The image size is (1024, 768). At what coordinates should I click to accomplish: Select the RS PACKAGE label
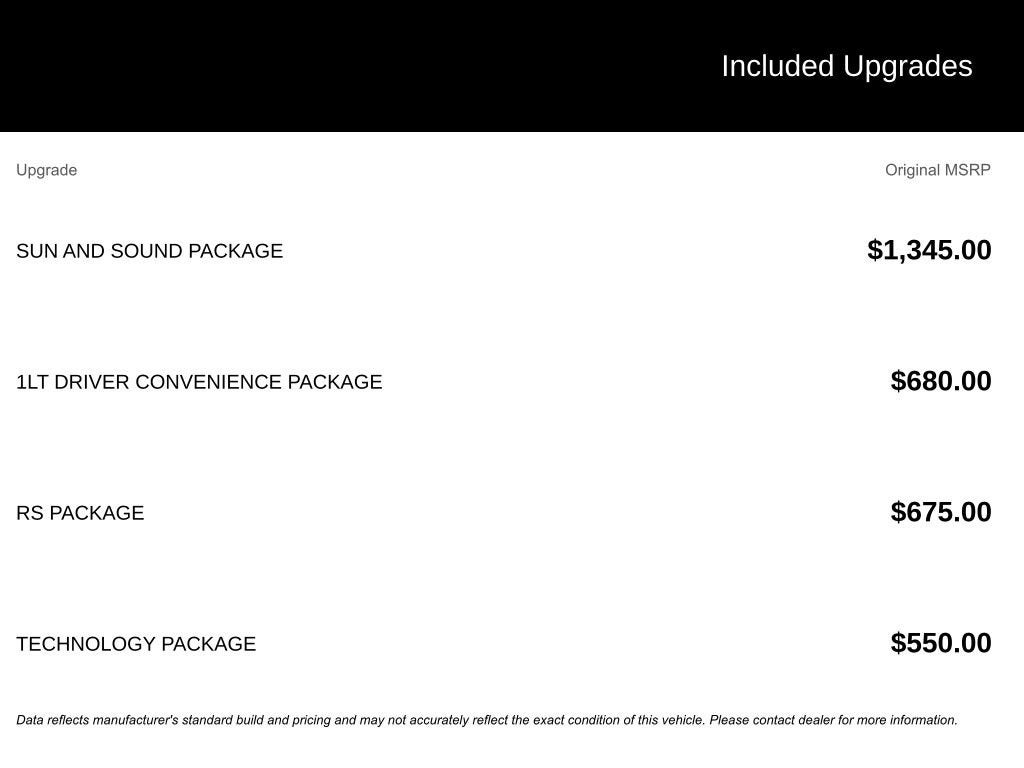click(80, 513)
